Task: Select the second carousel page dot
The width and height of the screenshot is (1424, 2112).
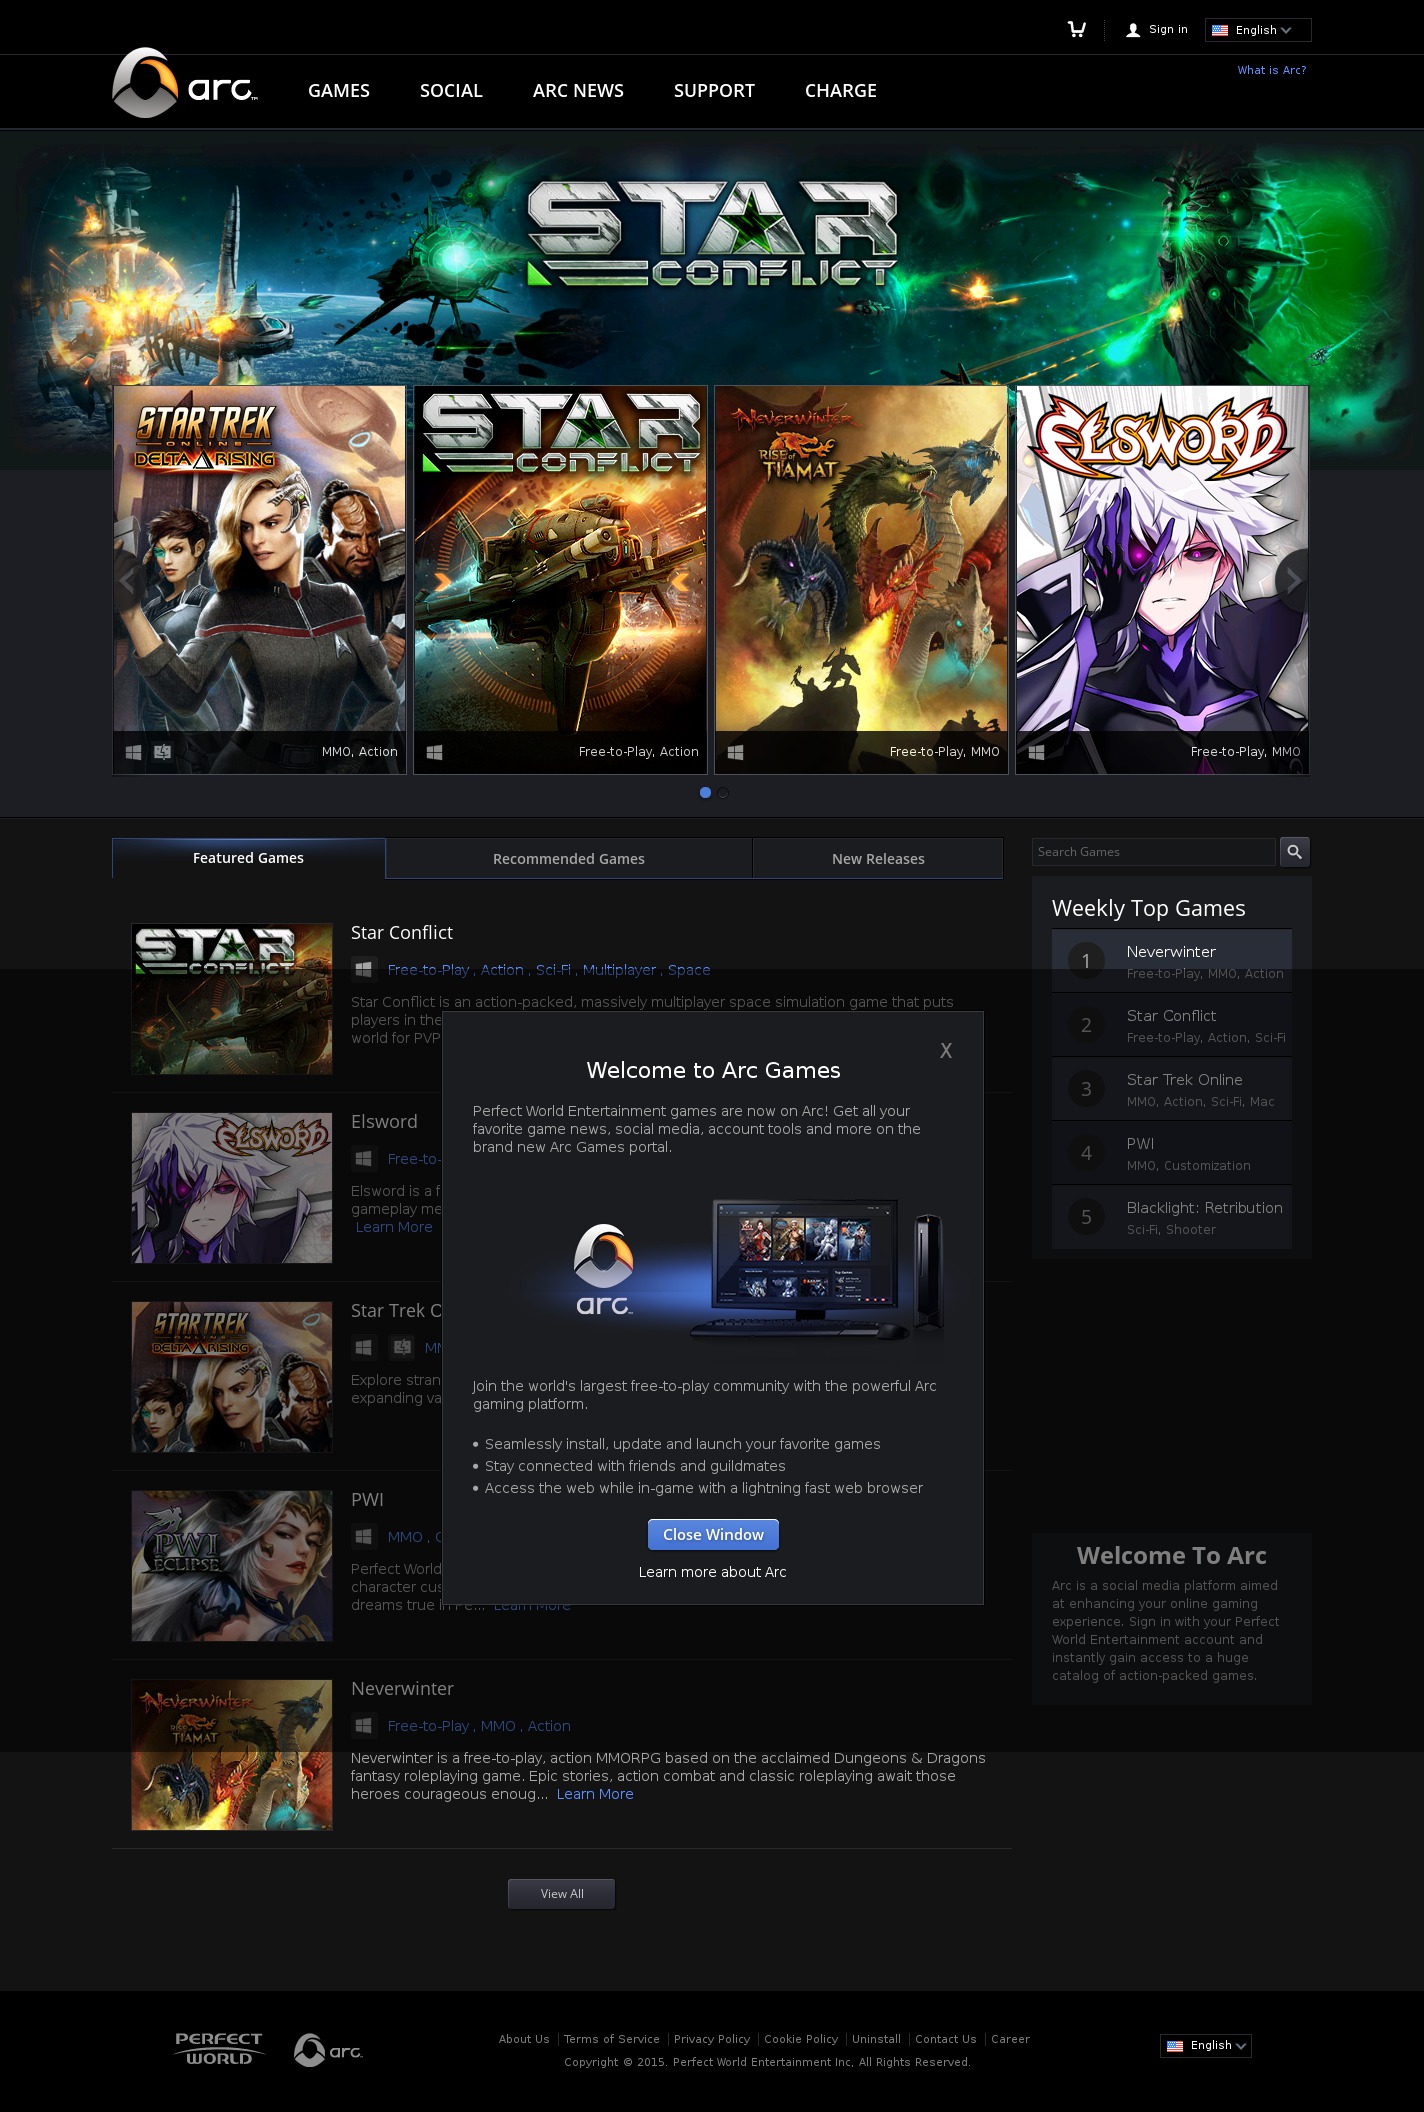Action: pos(723,793)
